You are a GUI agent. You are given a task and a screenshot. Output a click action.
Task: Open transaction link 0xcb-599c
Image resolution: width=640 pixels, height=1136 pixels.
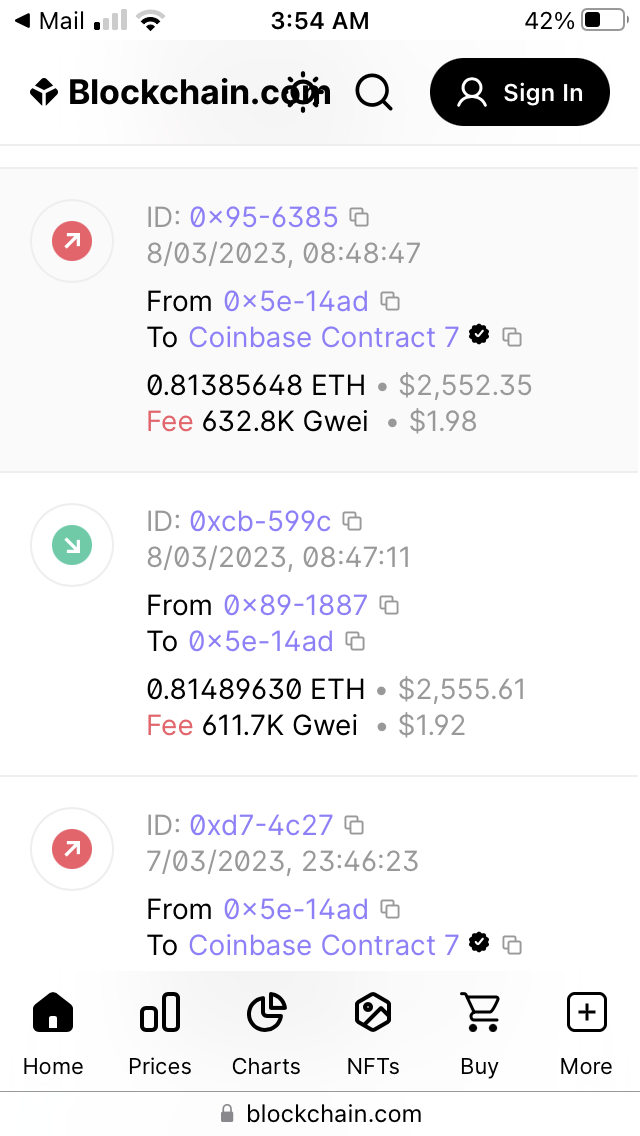click(x=260, y=521)
